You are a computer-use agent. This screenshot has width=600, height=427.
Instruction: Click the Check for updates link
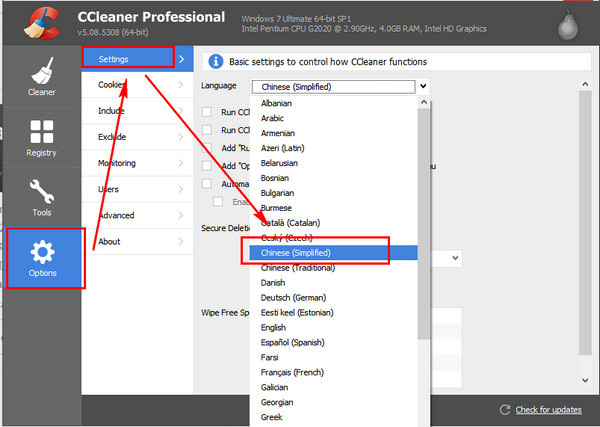tap(548, 410)
